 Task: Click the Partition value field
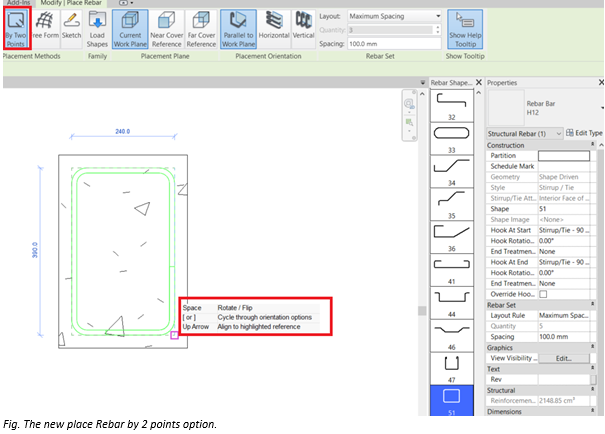[564, 155]
